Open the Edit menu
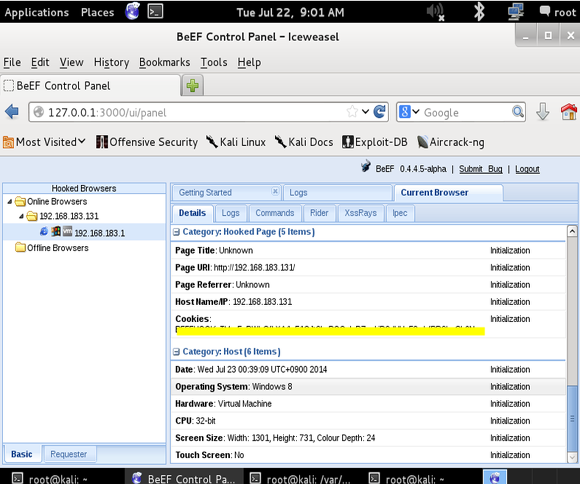580x484 pixels. [40, 62]
